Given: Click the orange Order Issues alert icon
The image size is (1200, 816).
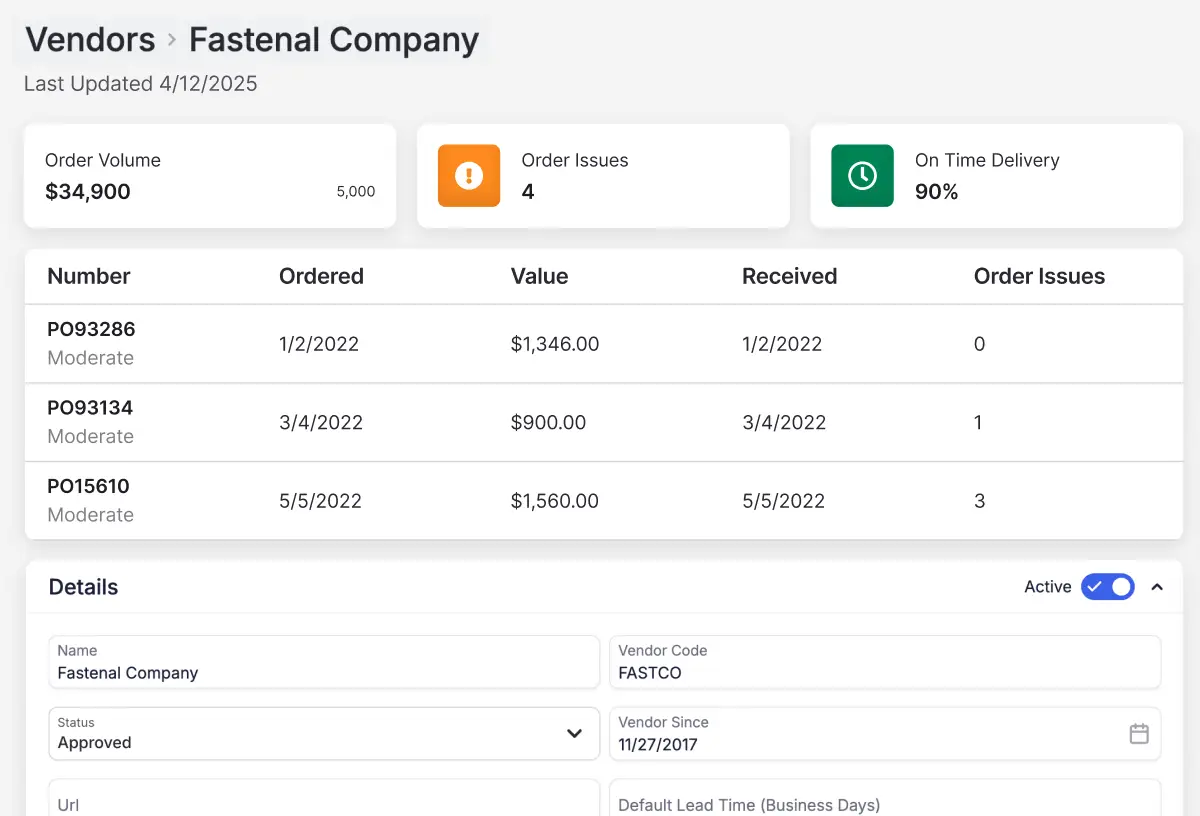Looking at the screenshot, I should [469, 176].
